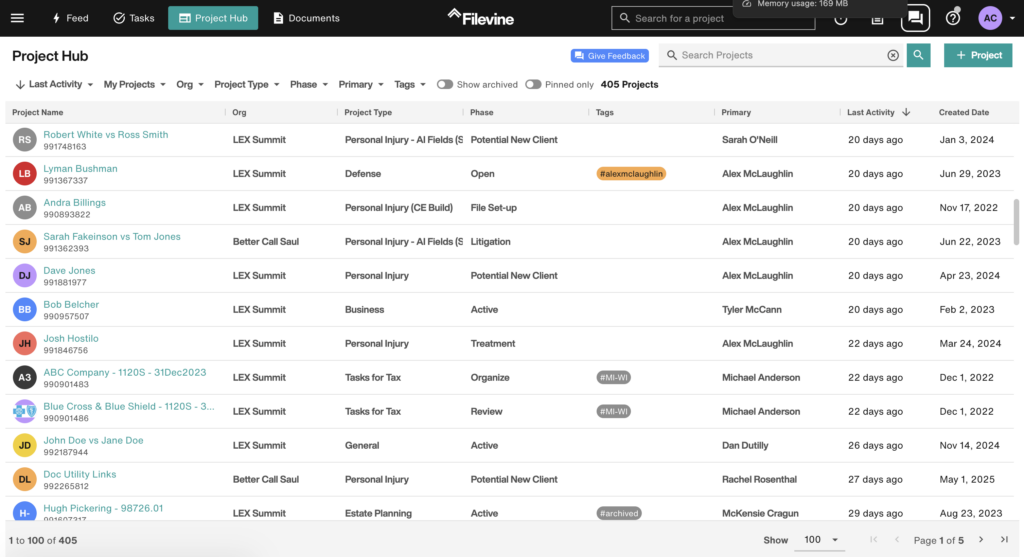Expand the My Projects filter

(134, 85)
